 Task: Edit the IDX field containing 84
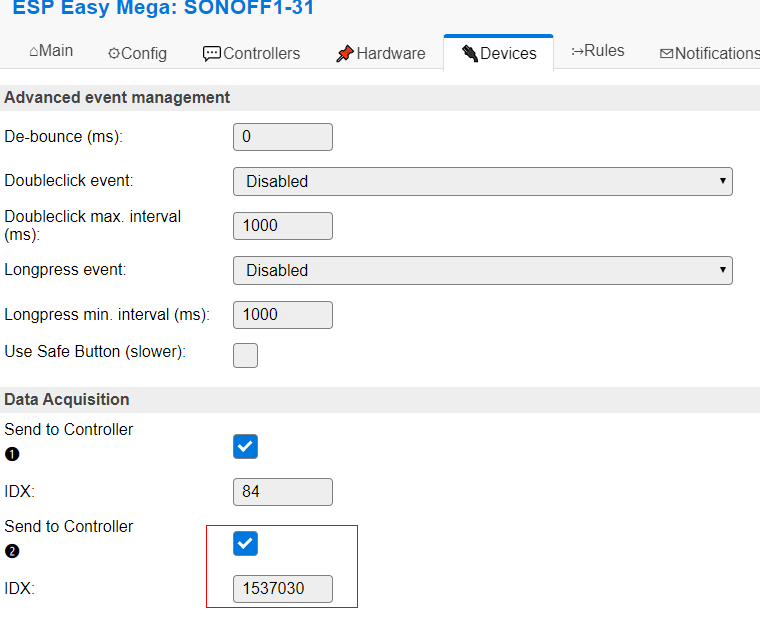[283, 492]
